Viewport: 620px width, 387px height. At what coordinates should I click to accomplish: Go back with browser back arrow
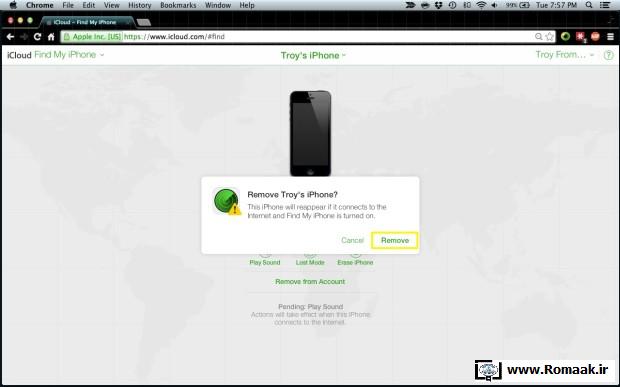10,37
